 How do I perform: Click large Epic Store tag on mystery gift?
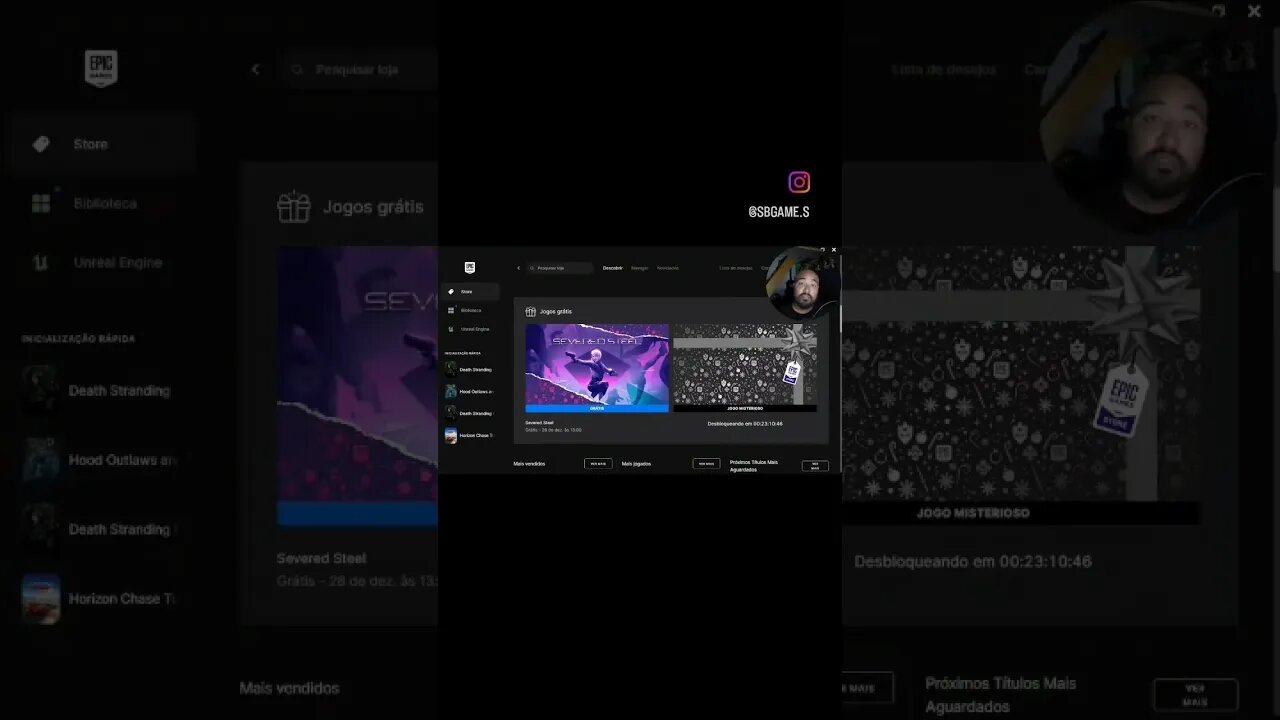click(x=1122, y=399)
